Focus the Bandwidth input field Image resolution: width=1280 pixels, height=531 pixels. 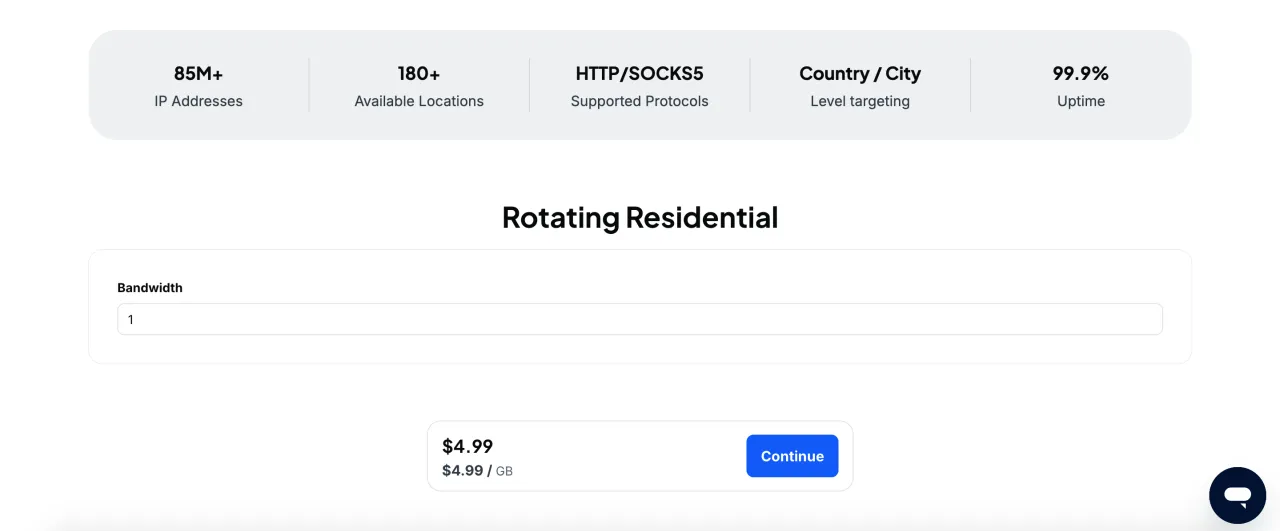pos(640,319)
